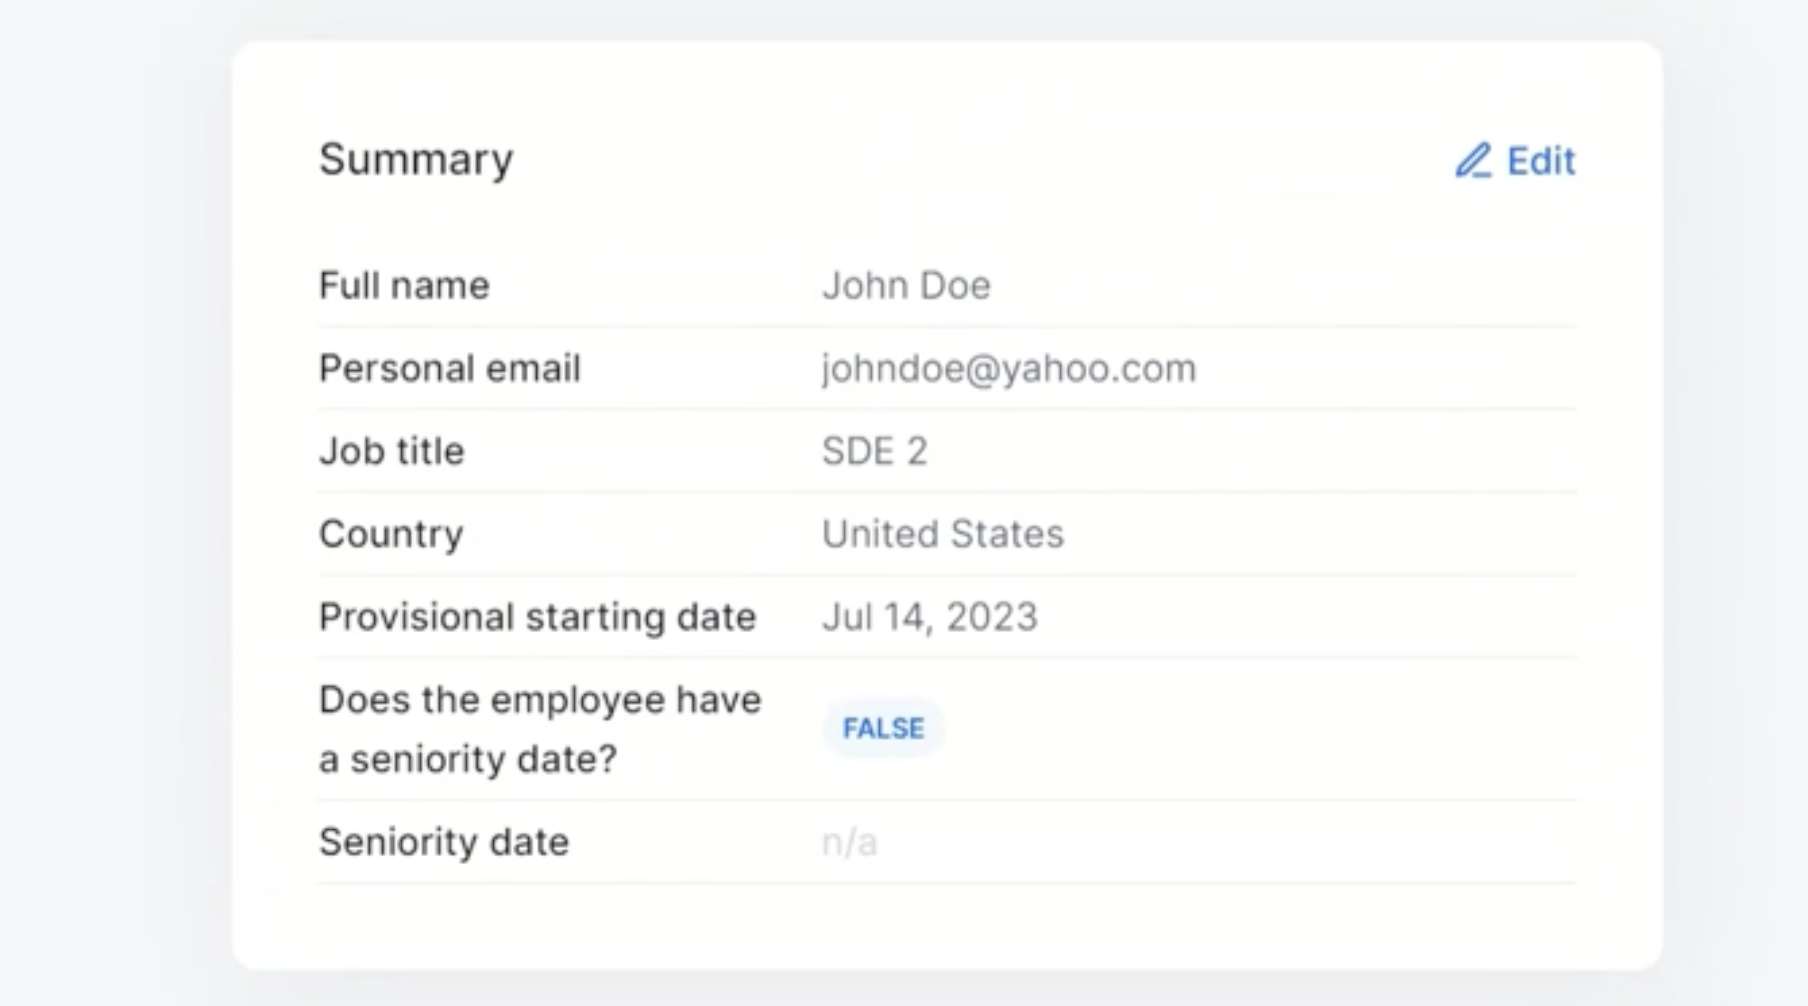Select the Jul 14, 2023 date

pos(930,617)
